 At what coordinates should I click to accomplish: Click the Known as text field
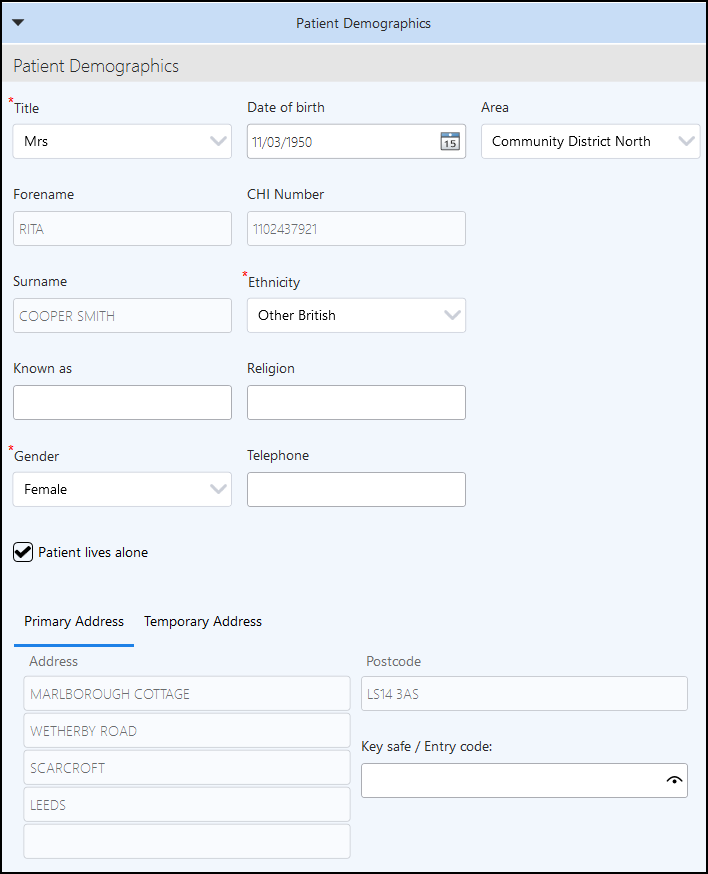click(x=122, y=402)
